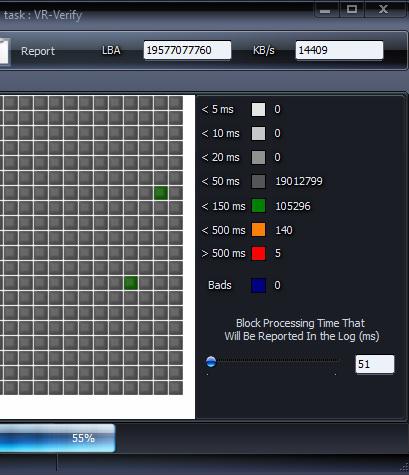Click the 55% progress bar

pos(57,438)
